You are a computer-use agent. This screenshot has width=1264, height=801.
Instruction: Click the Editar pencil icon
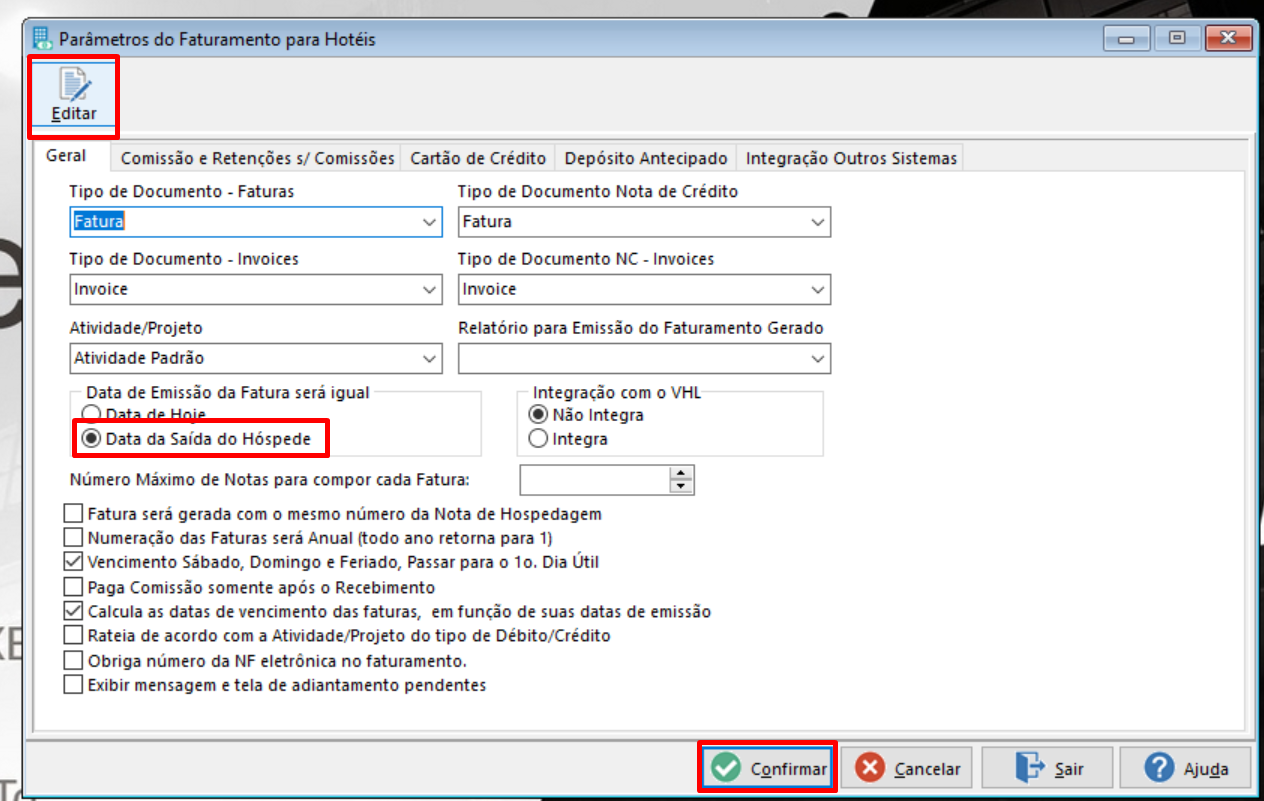pyautogui.click(x=74, y=85)
